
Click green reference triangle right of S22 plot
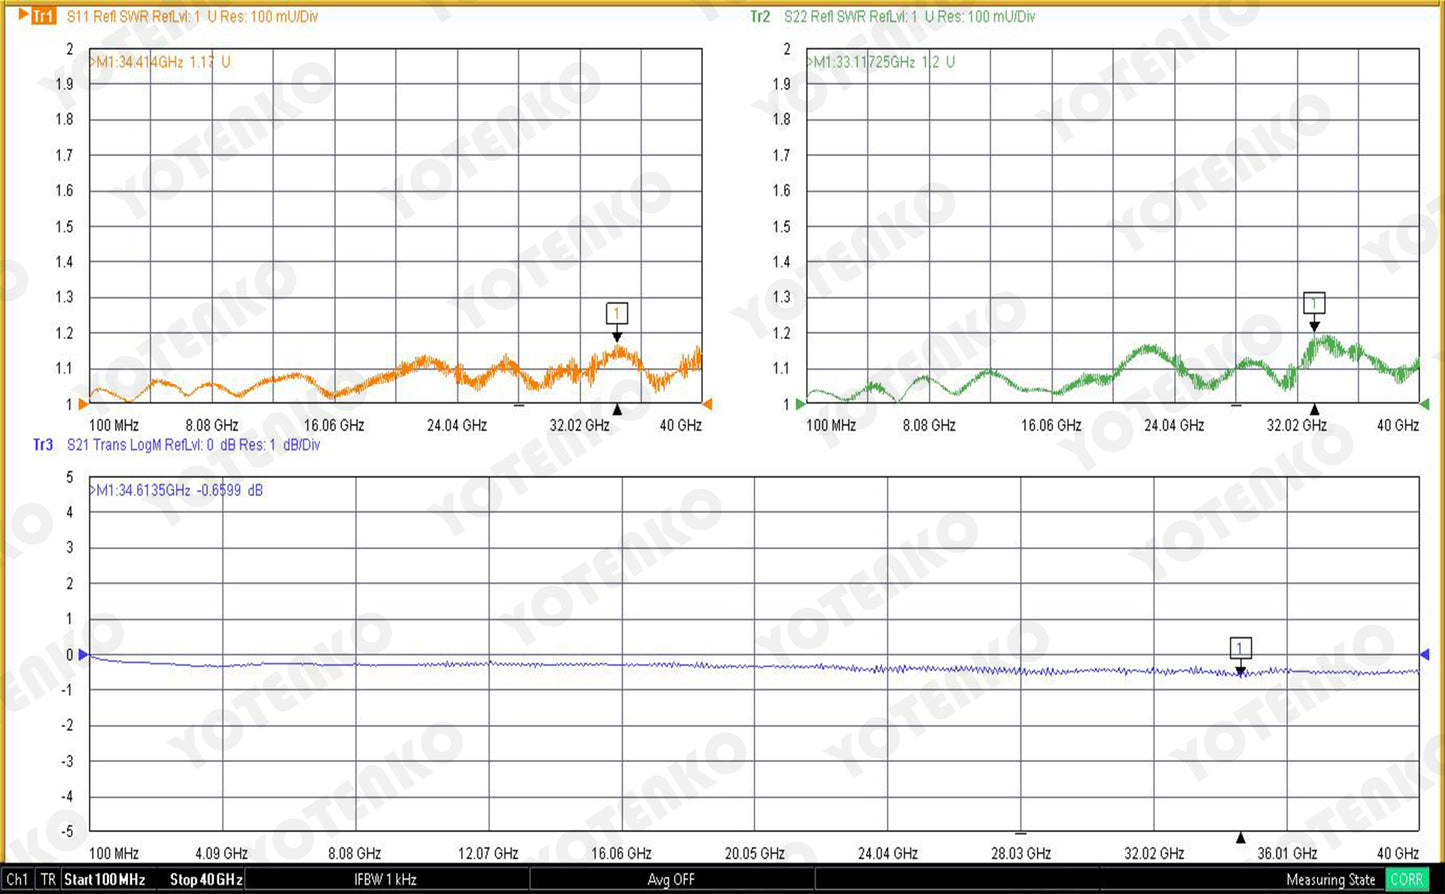pos(1424,404)
